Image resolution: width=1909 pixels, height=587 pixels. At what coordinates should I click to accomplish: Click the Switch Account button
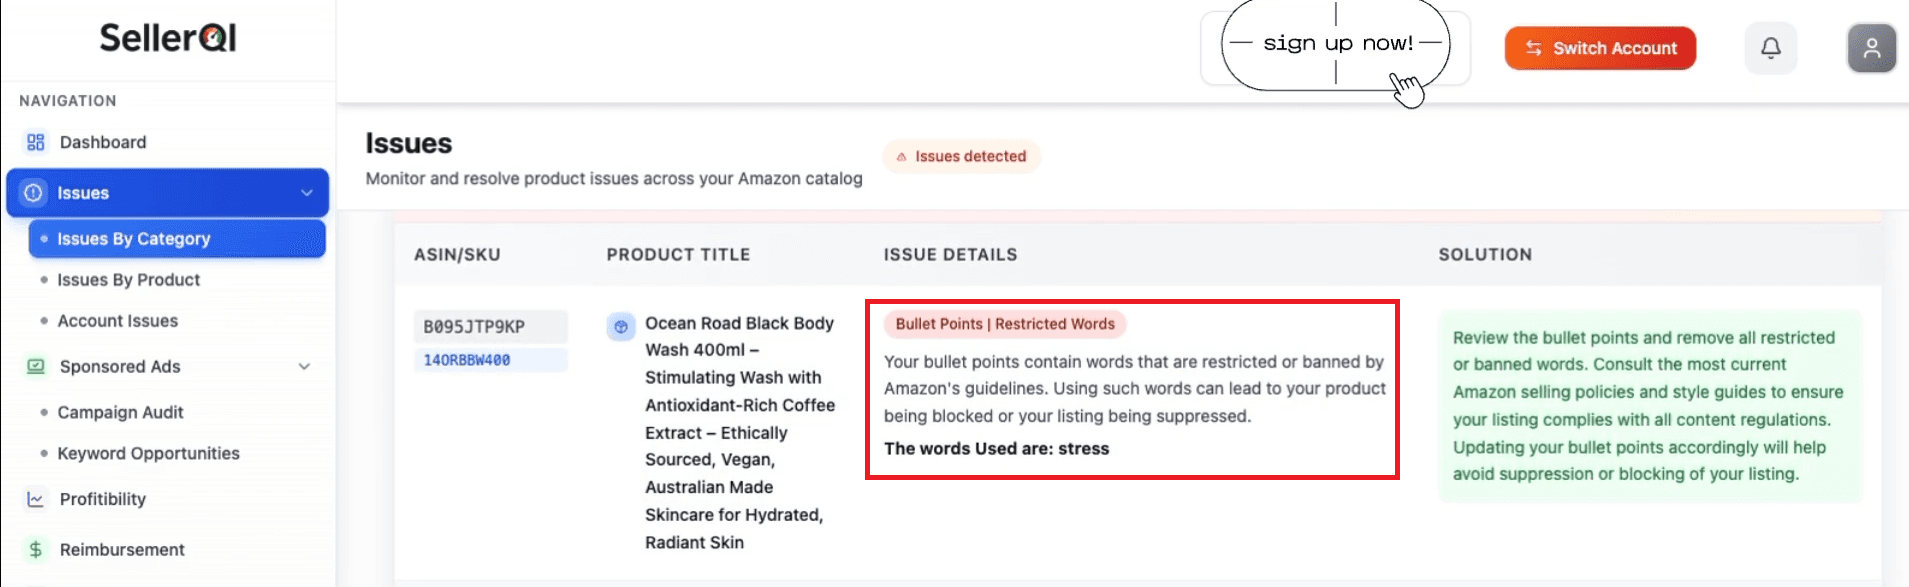[1600, 47]
